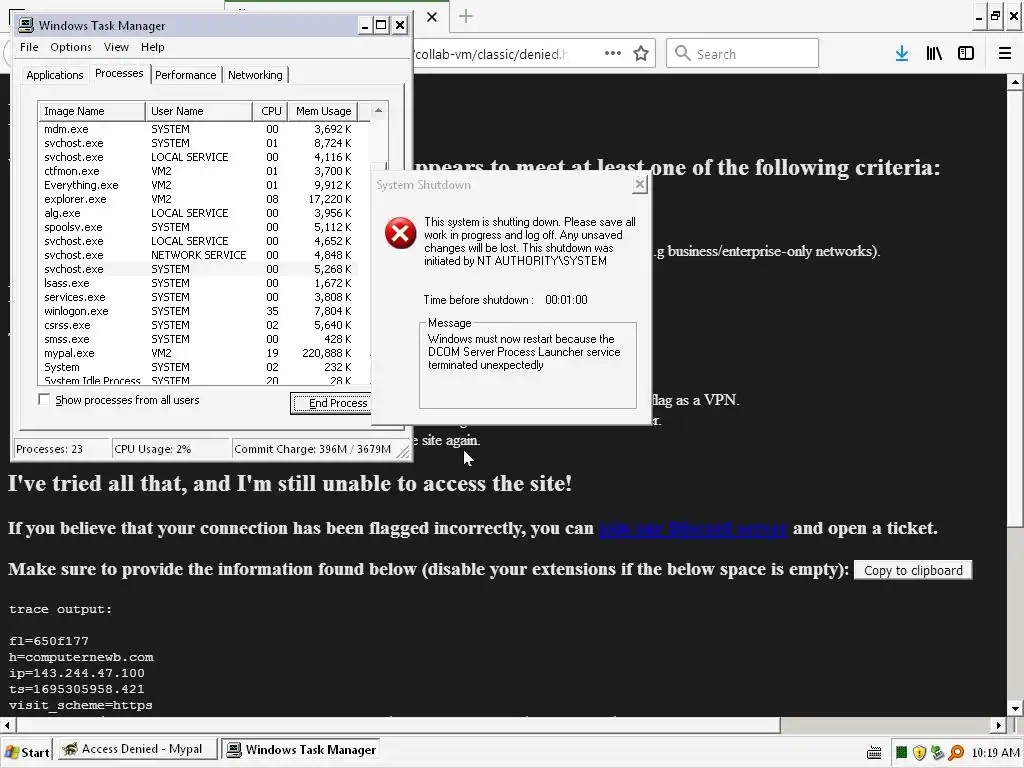The image size is (1024, 768).
Task: Sort processes by User Name column
Action: (x=199, y=111)
